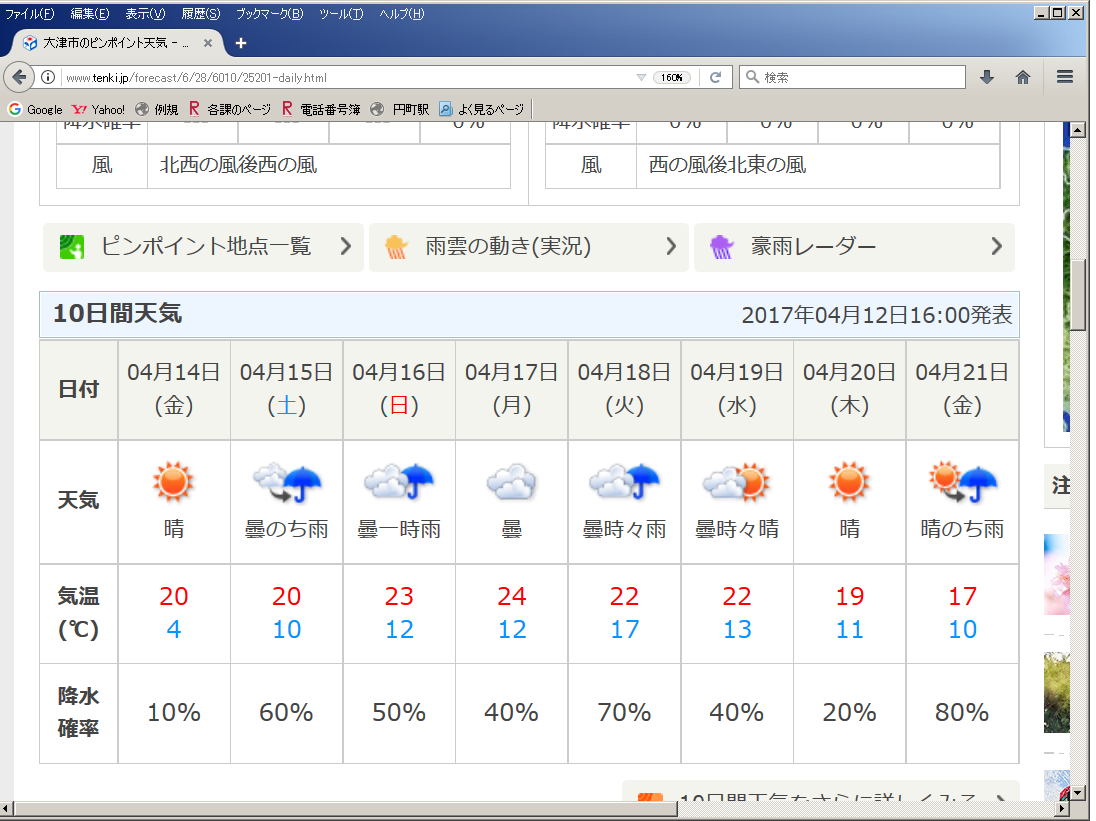
Task: Open the ファイル(F) menu
Action: pyautogui.click(x=29, y=13)
